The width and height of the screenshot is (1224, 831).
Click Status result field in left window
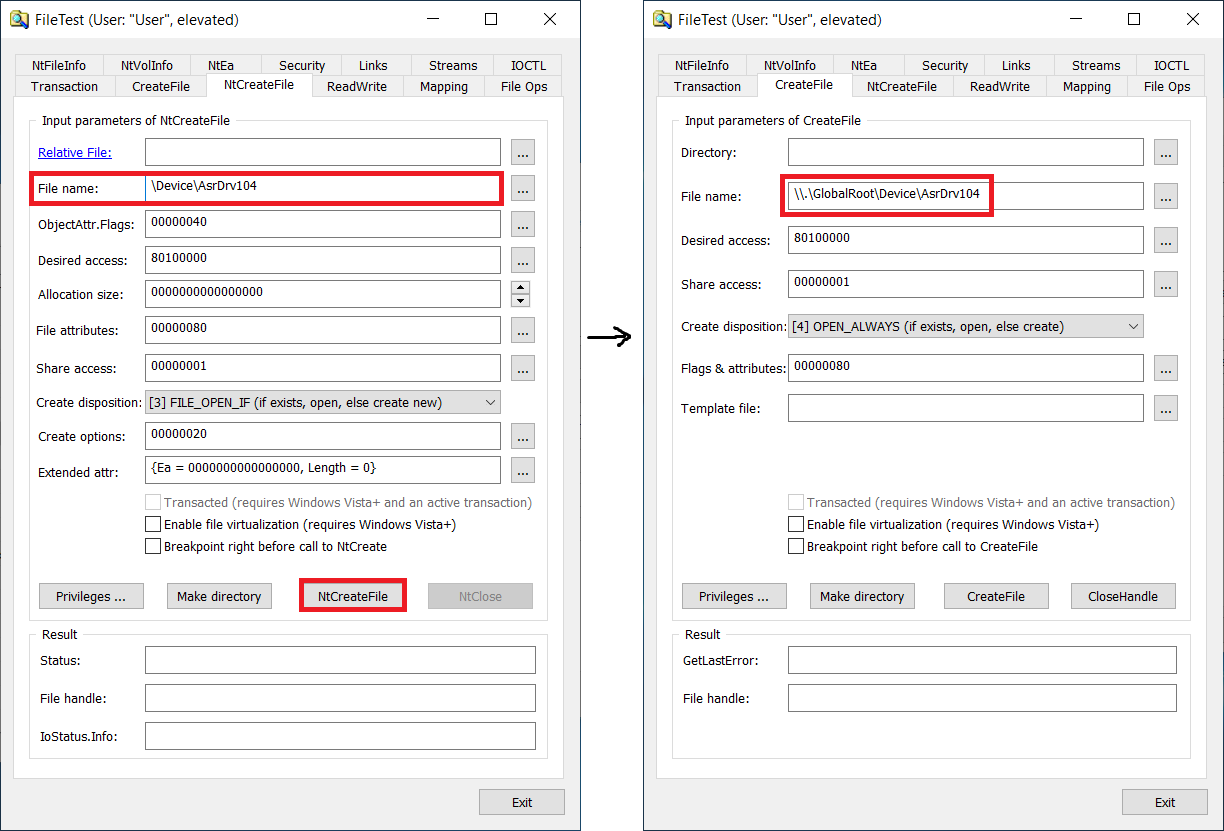pos(340,660)
